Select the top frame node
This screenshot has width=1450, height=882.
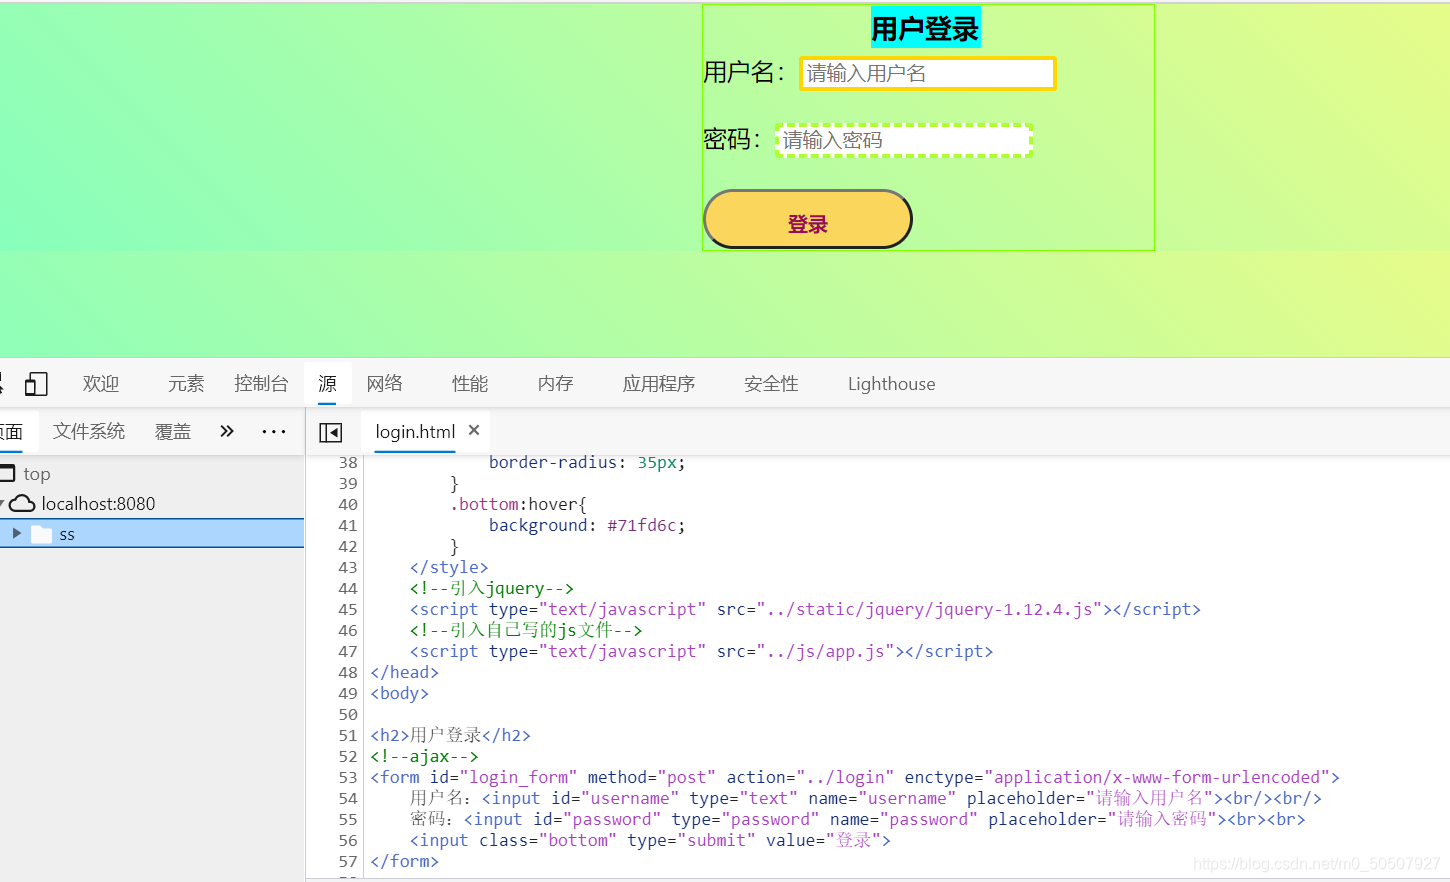[37, 474]
